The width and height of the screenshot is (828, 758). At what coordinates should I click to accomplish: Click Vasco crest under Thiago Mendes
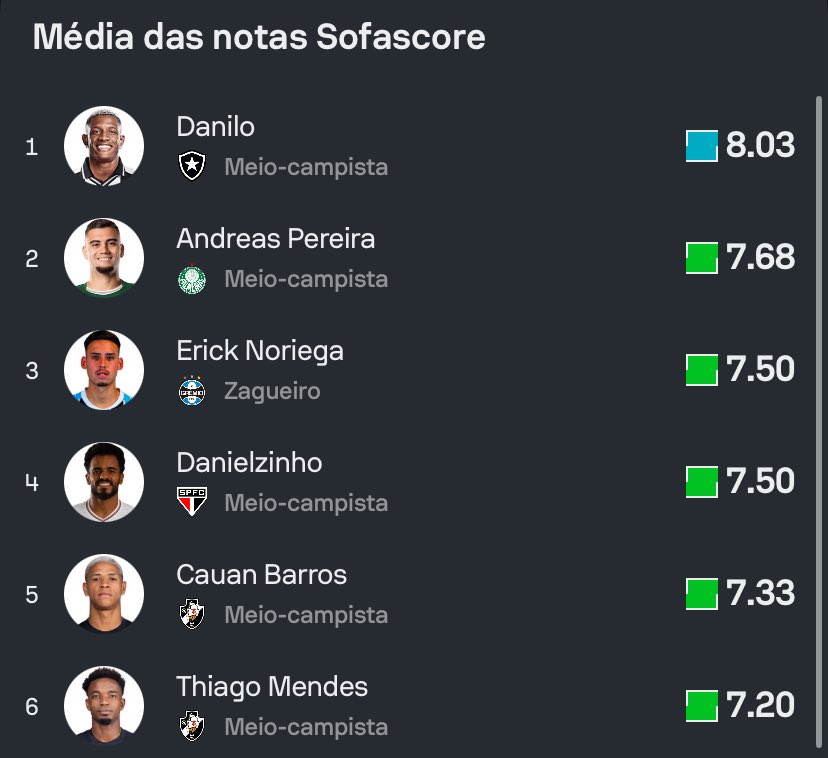click(x=191, y=726)
